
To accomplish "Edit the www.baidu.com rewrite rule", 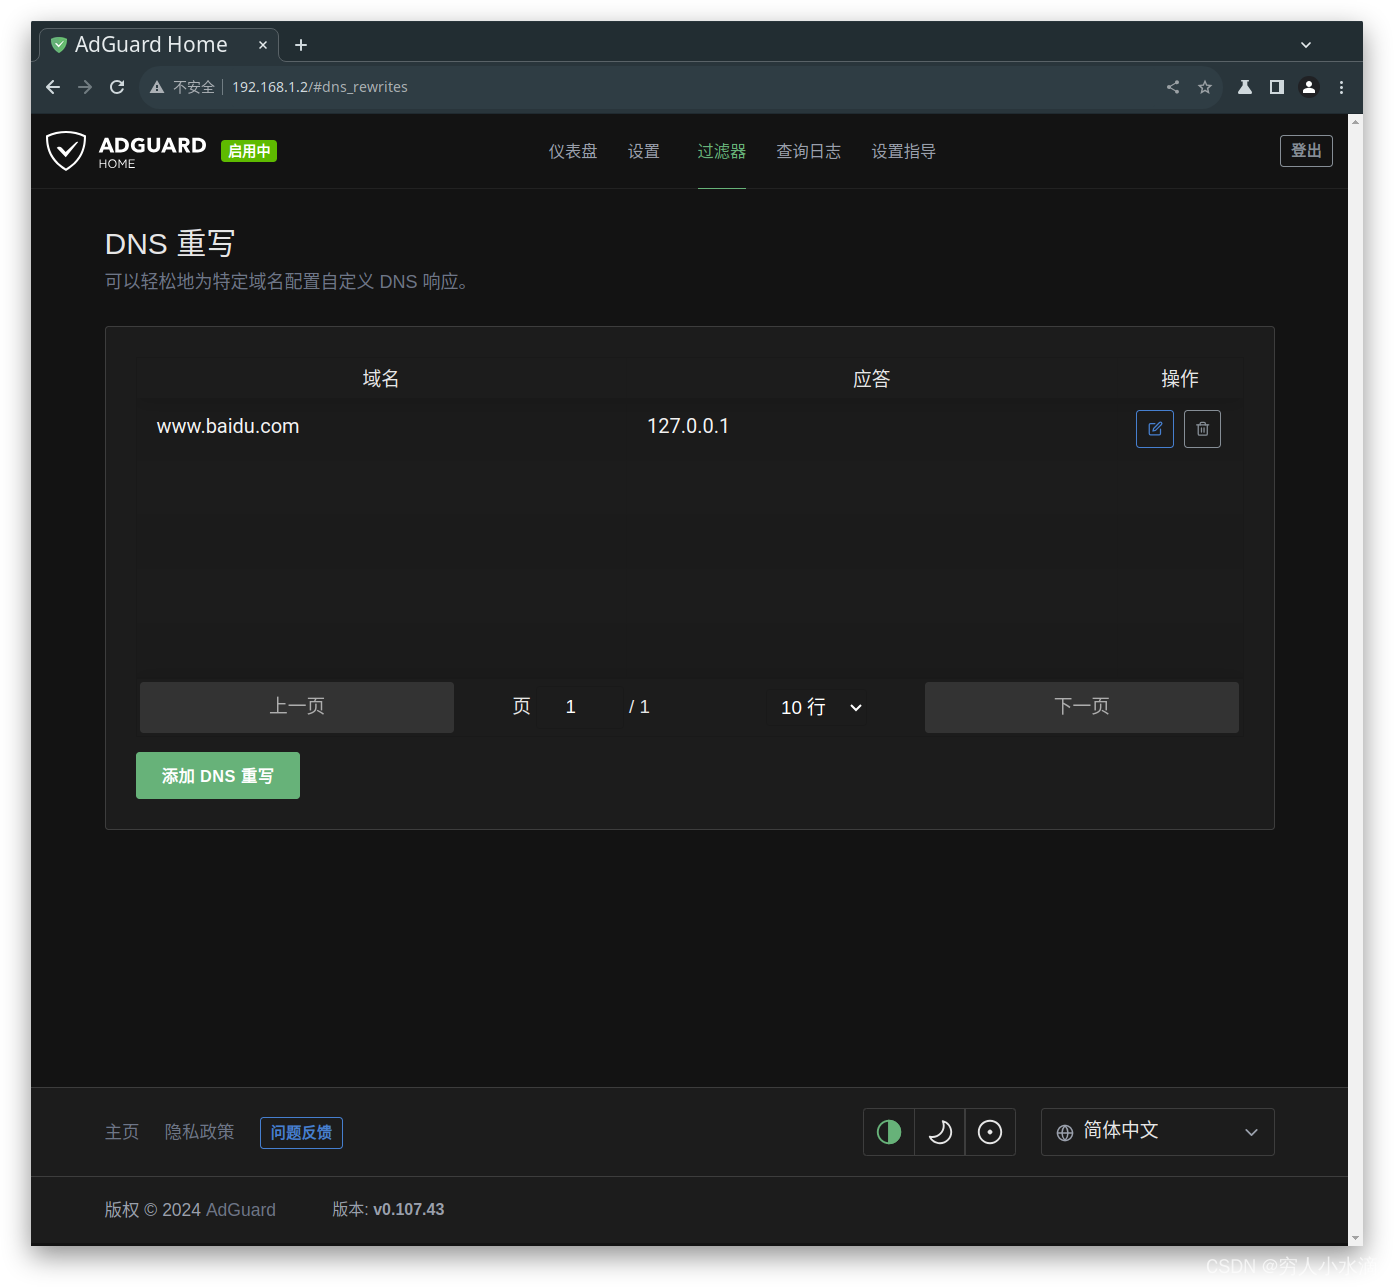I will click(x=1154, y=429).
